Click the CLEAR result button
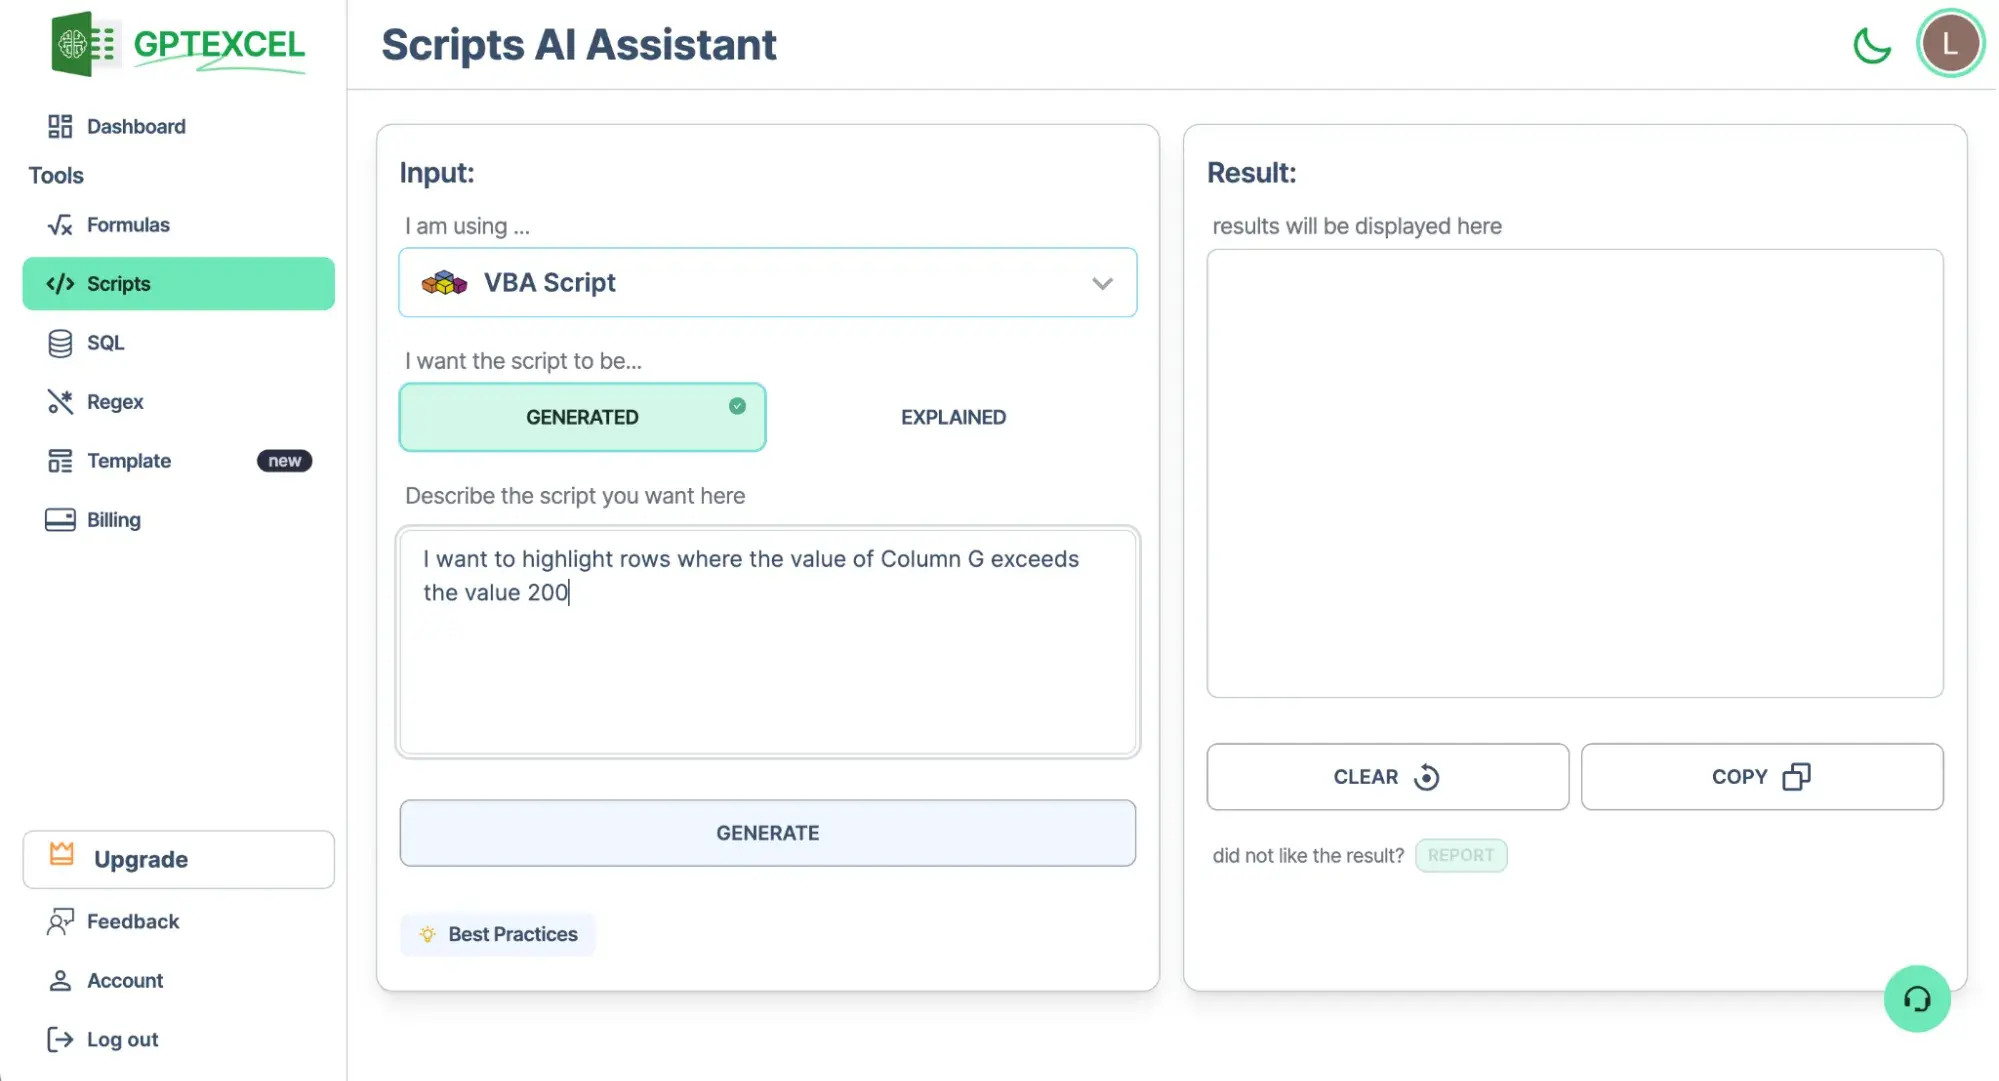The height and width of the screenshot is (1081, 1999). [1387, 776]
